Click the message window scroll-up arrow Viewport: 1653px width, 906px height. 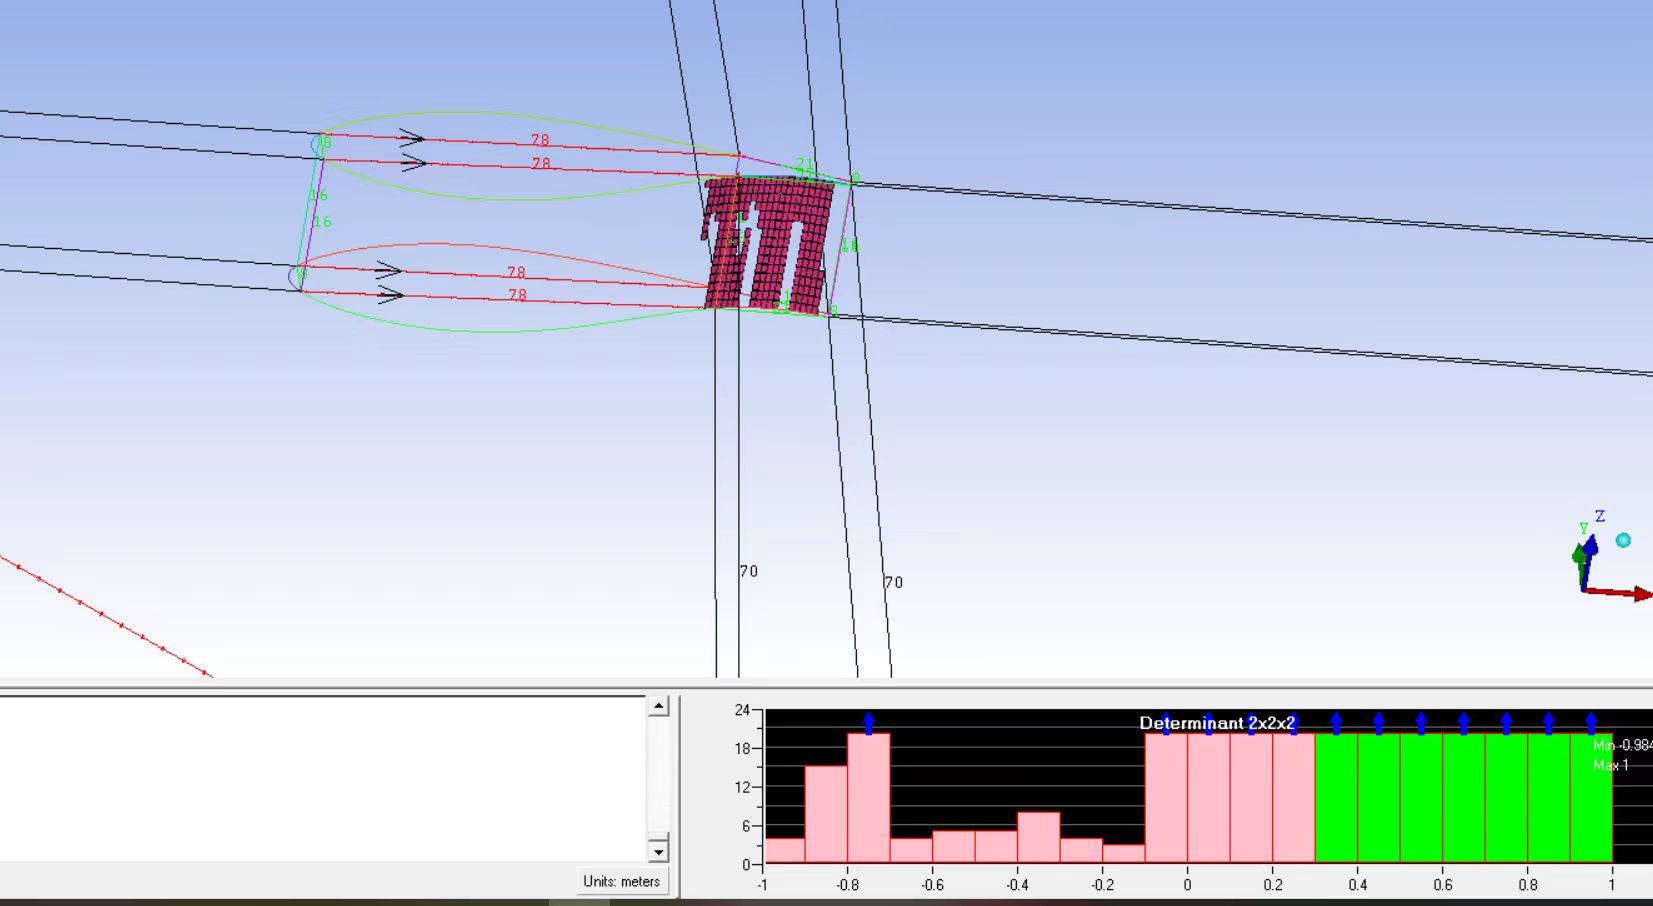pyautogui.click(x=658, y=706)
